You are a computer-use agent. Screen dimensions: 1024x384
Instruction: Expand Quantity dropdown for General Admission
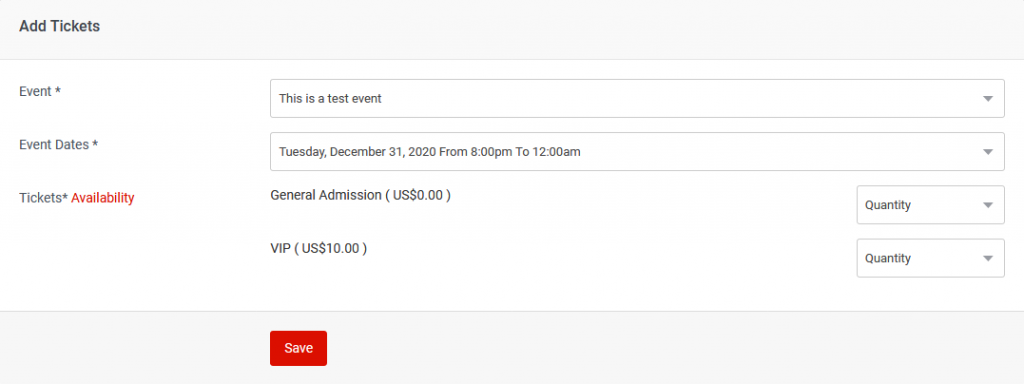pyautogui.click(x=931, y=205)
